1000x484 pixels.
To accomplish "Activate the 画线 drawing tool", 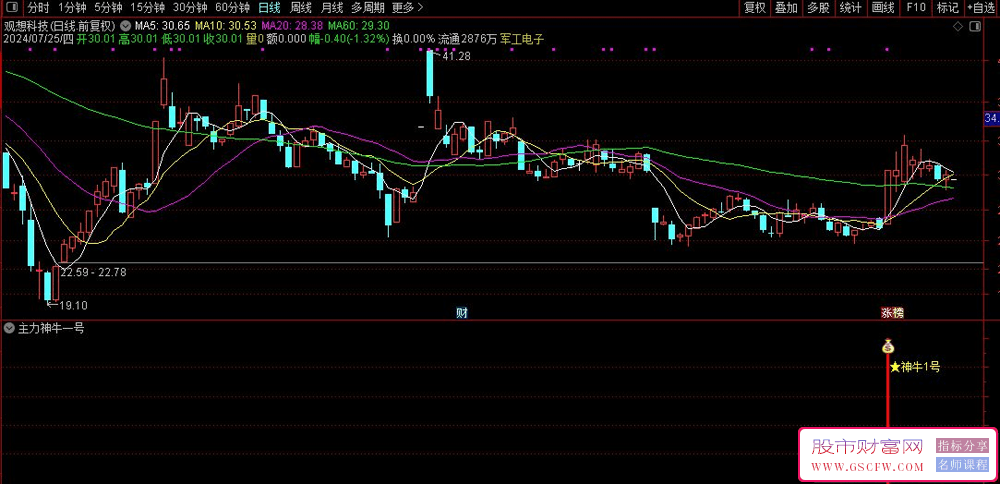I will point(883,8).
